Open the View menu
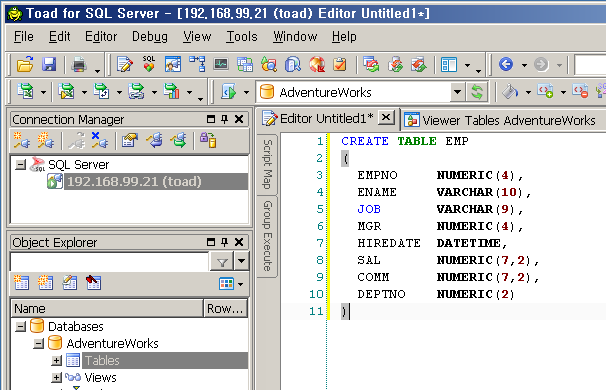 coord(197,37)
